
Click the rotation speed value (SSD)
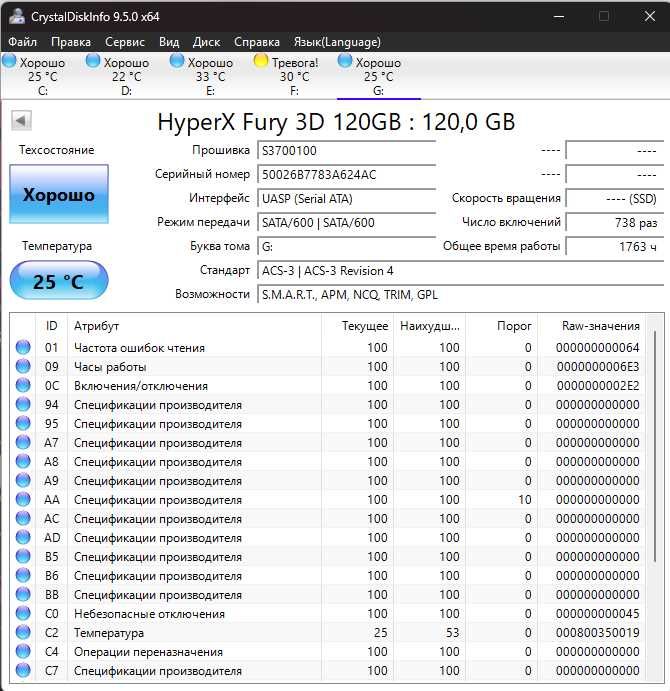tap(614, 199)
